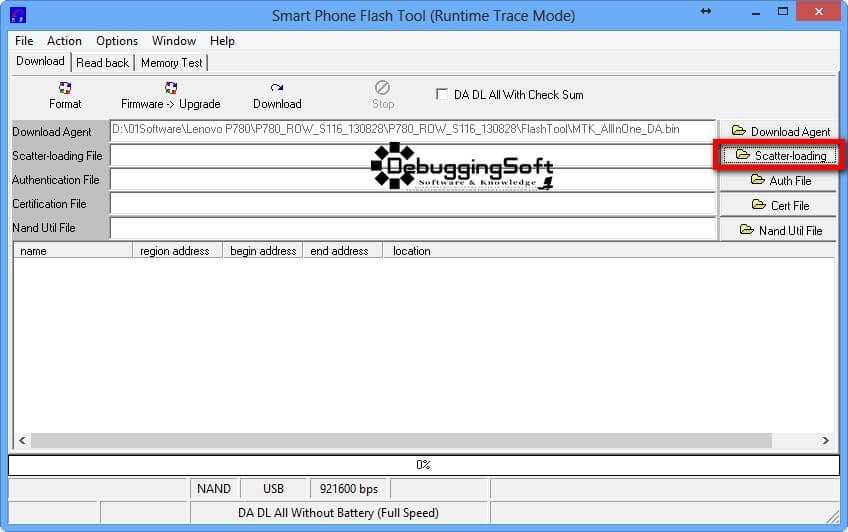Click the Certification File path field

[413, 204]
